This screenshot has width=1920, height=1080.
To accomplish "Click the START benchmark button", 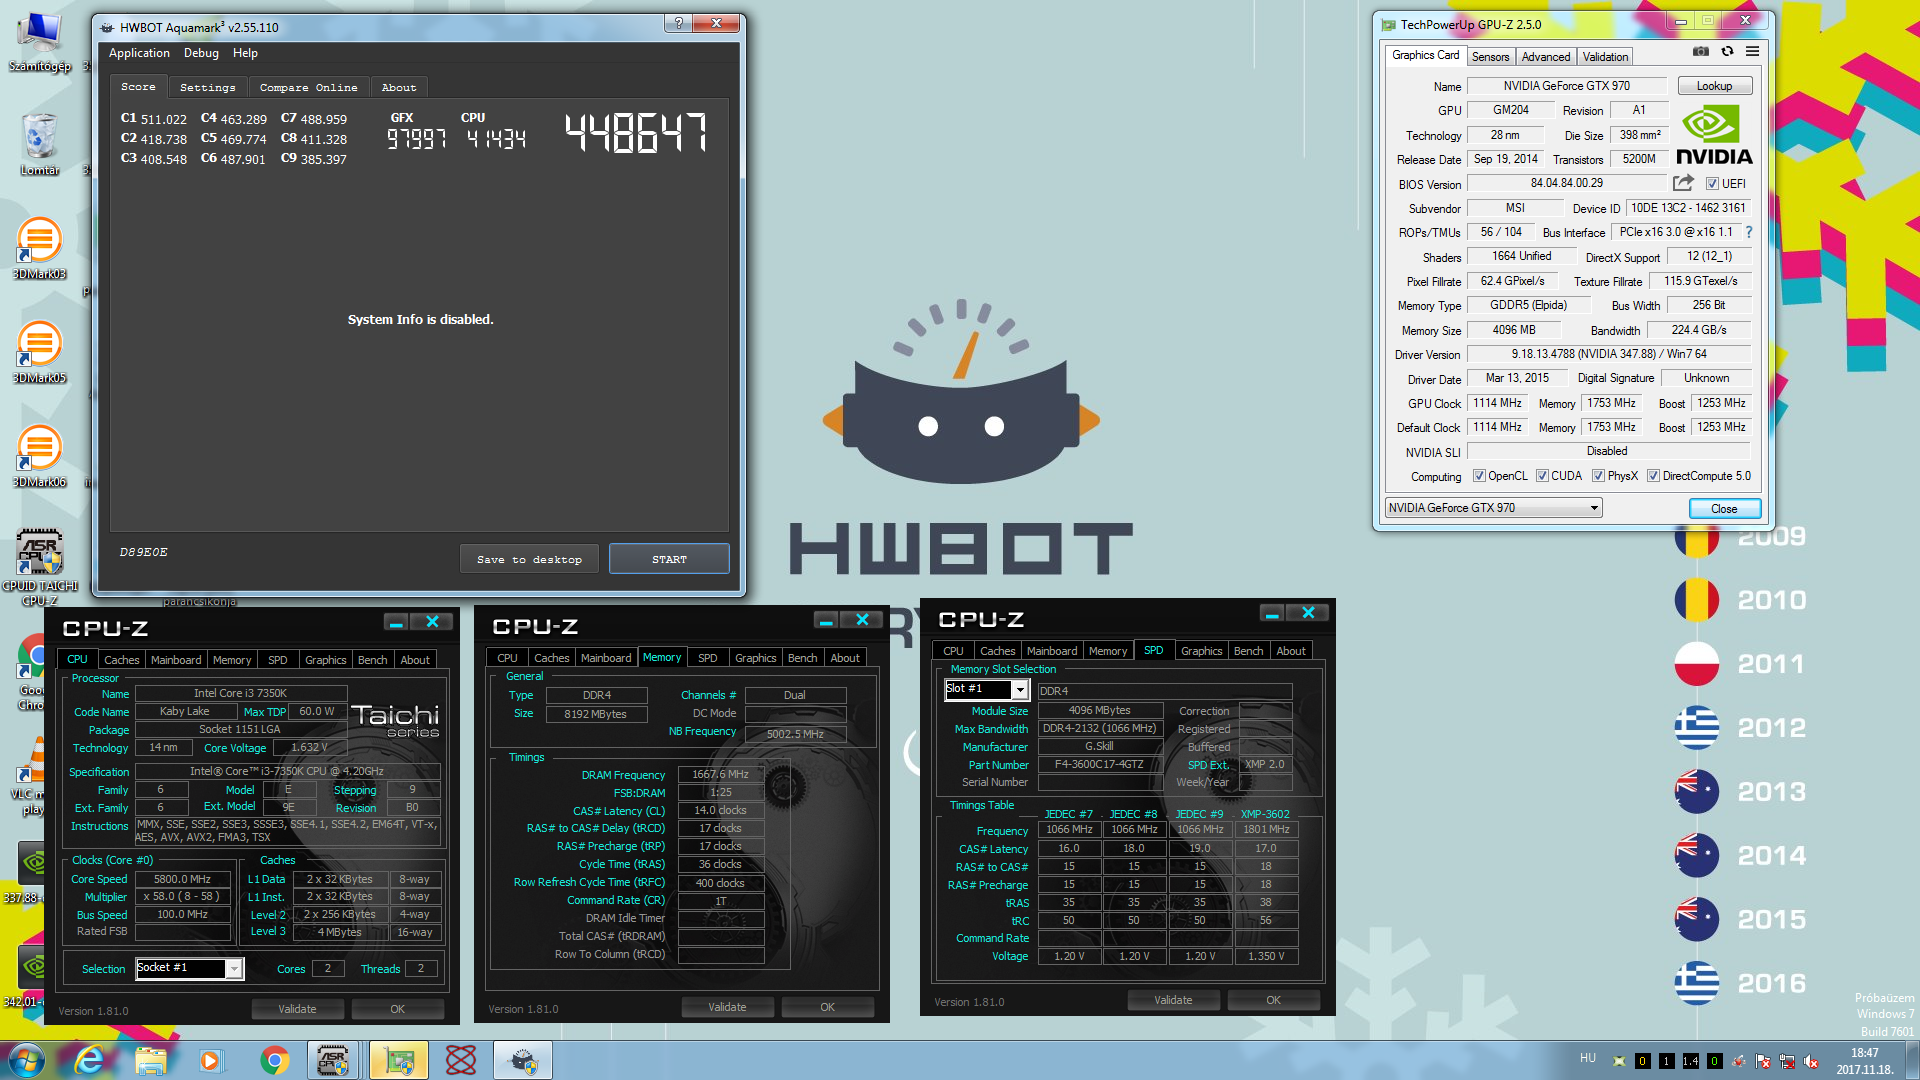I will pos(669,559).
